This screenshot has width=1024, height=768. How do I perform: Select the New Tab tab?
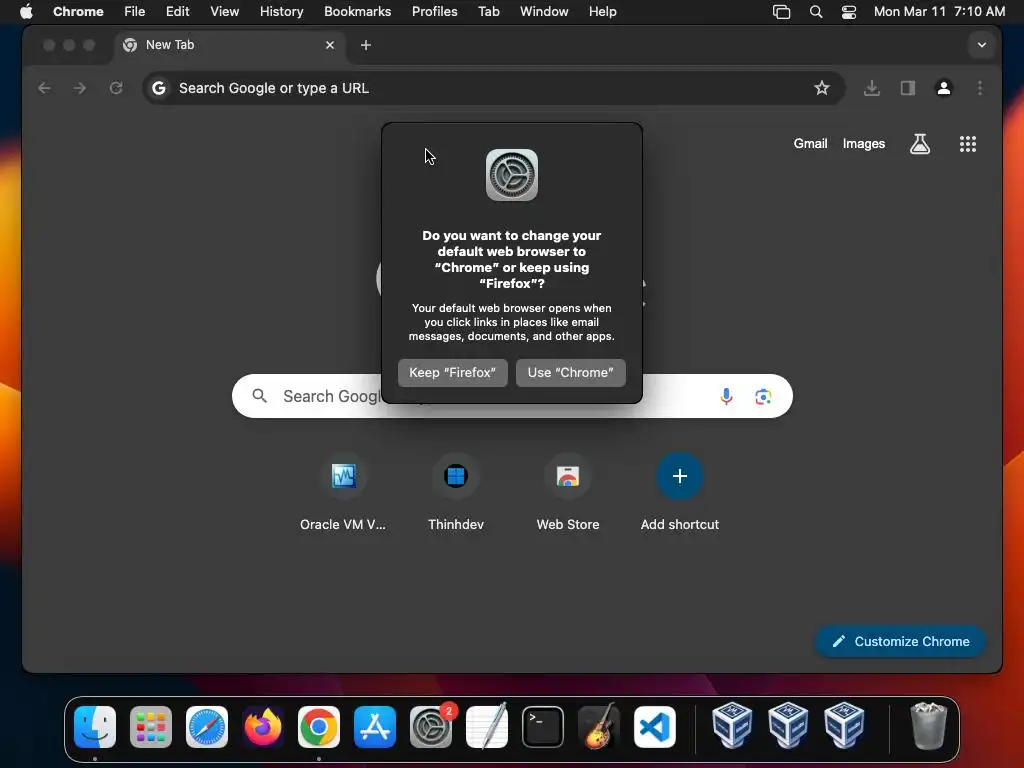pos(230,45)
